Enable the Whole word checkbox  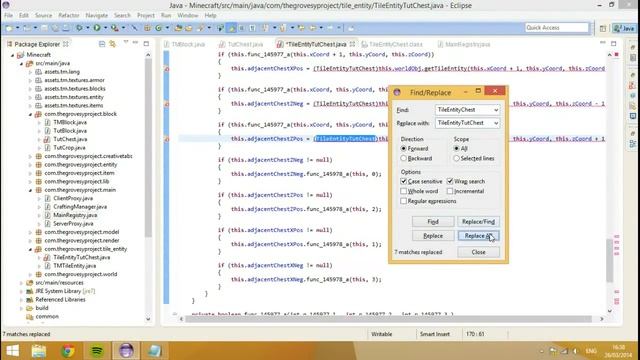click(404, 191)
